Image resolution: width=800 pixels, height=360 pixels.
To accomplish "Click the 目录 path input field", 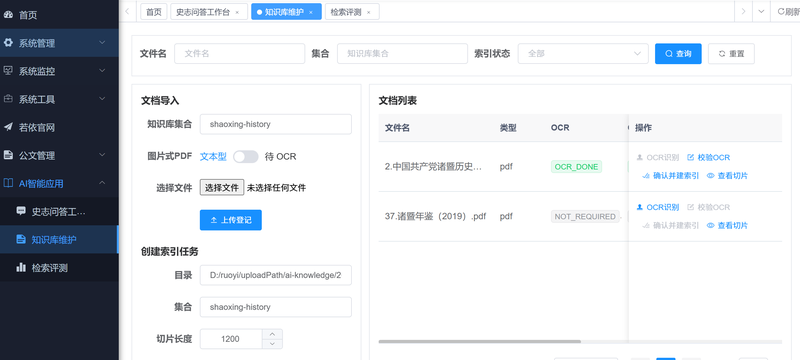I will 276,275.
